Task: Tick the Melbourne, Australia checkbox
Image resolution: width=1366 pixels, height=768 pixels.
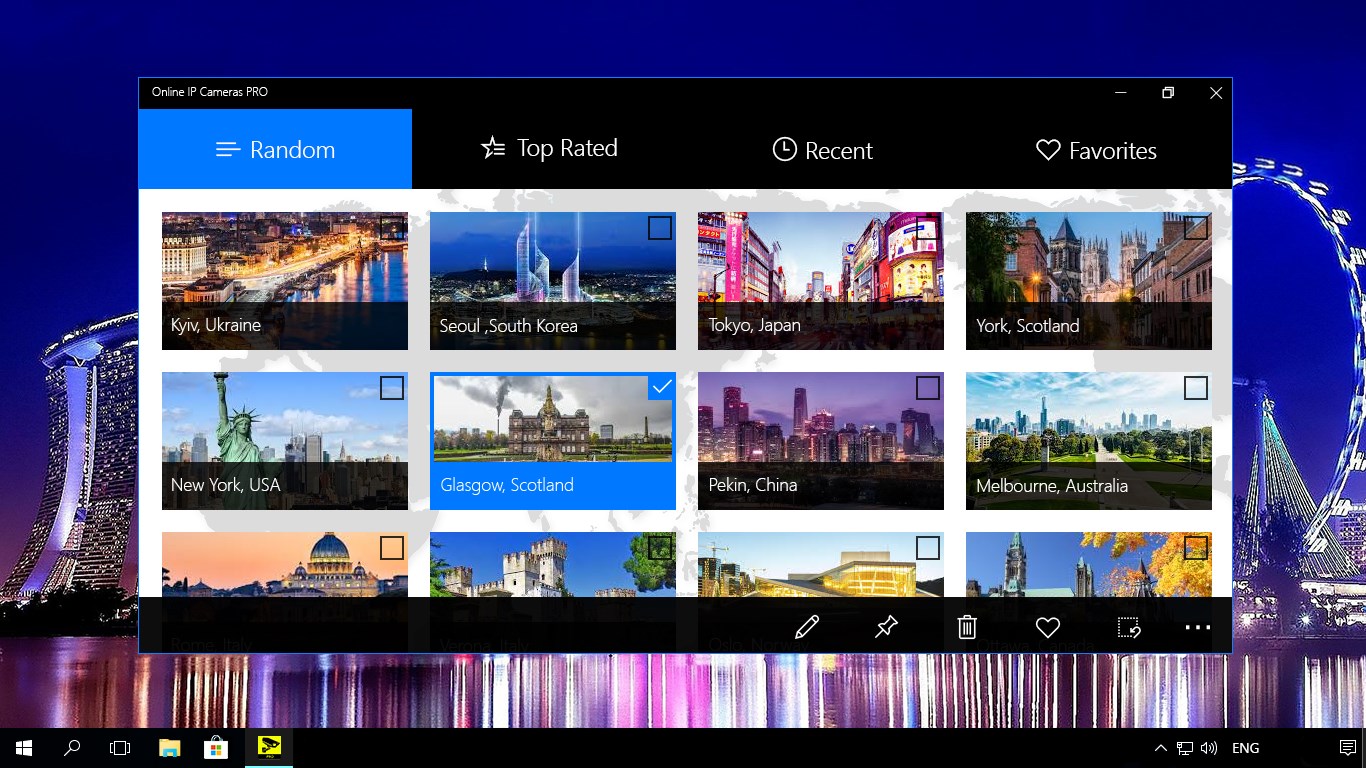Action: [x=1196, y=387]
